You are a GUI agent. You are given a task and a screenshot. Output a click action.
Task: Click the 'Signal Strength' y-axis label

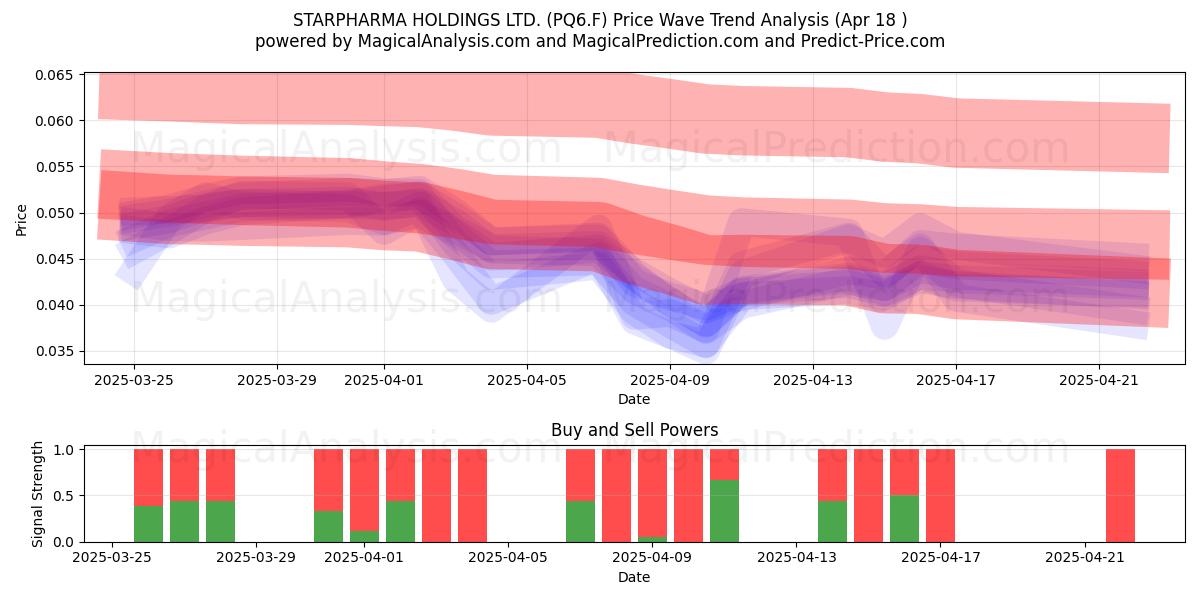pyautogui.click(x=39, y=493)
